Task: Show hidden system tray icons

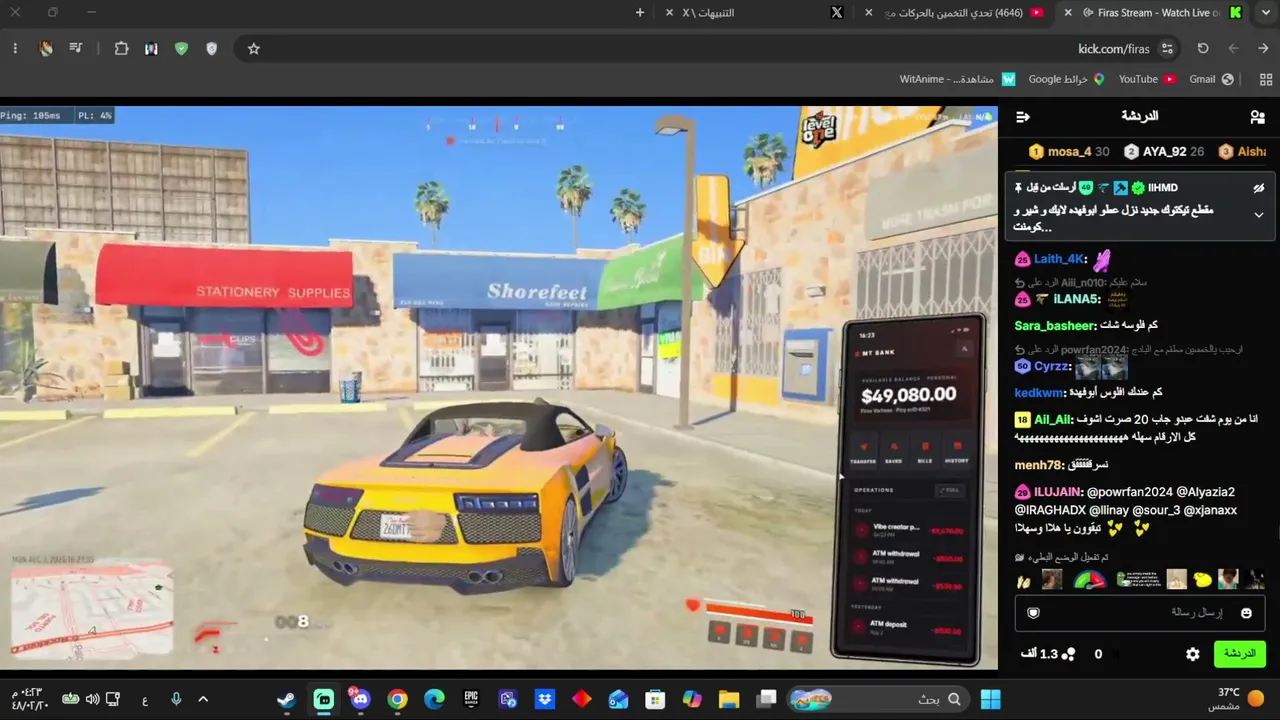Action: pos(203,699)
